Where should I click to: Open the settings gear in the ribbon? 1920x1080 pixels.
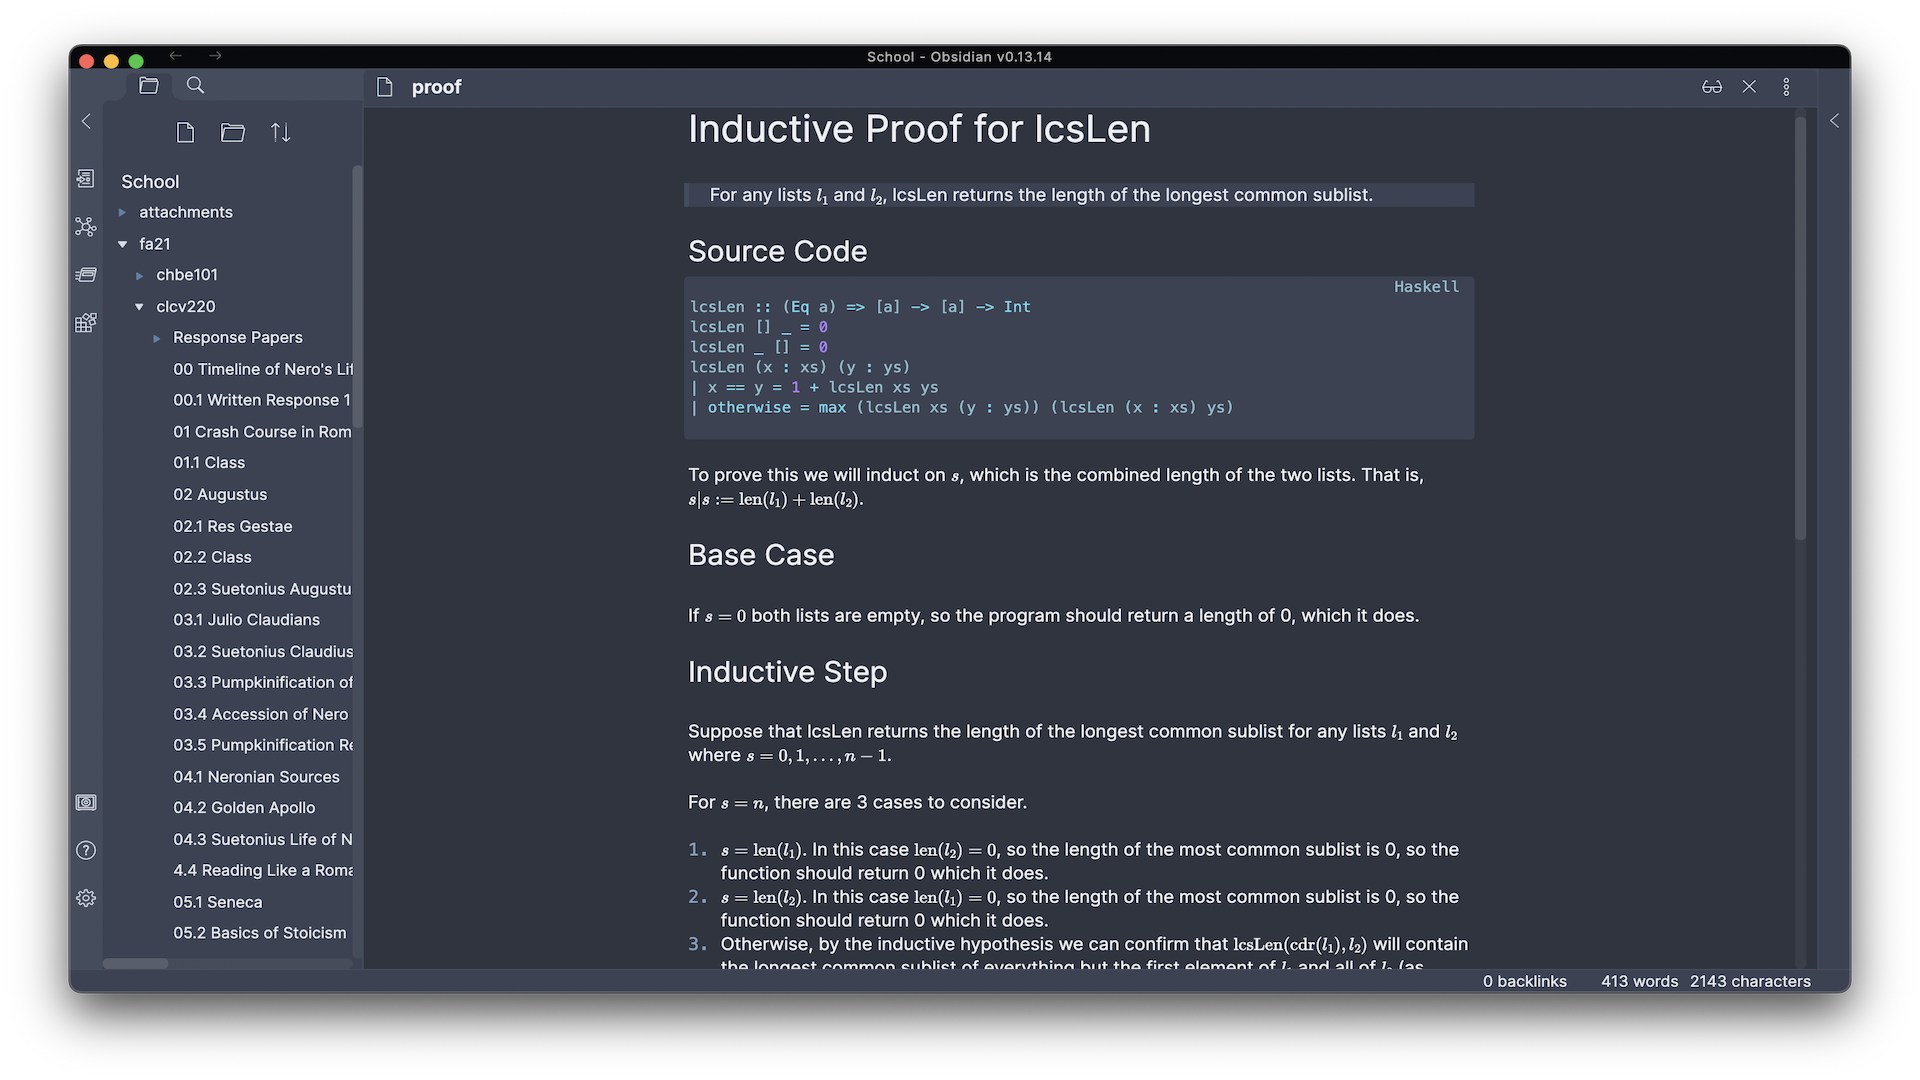click(86, 898)
